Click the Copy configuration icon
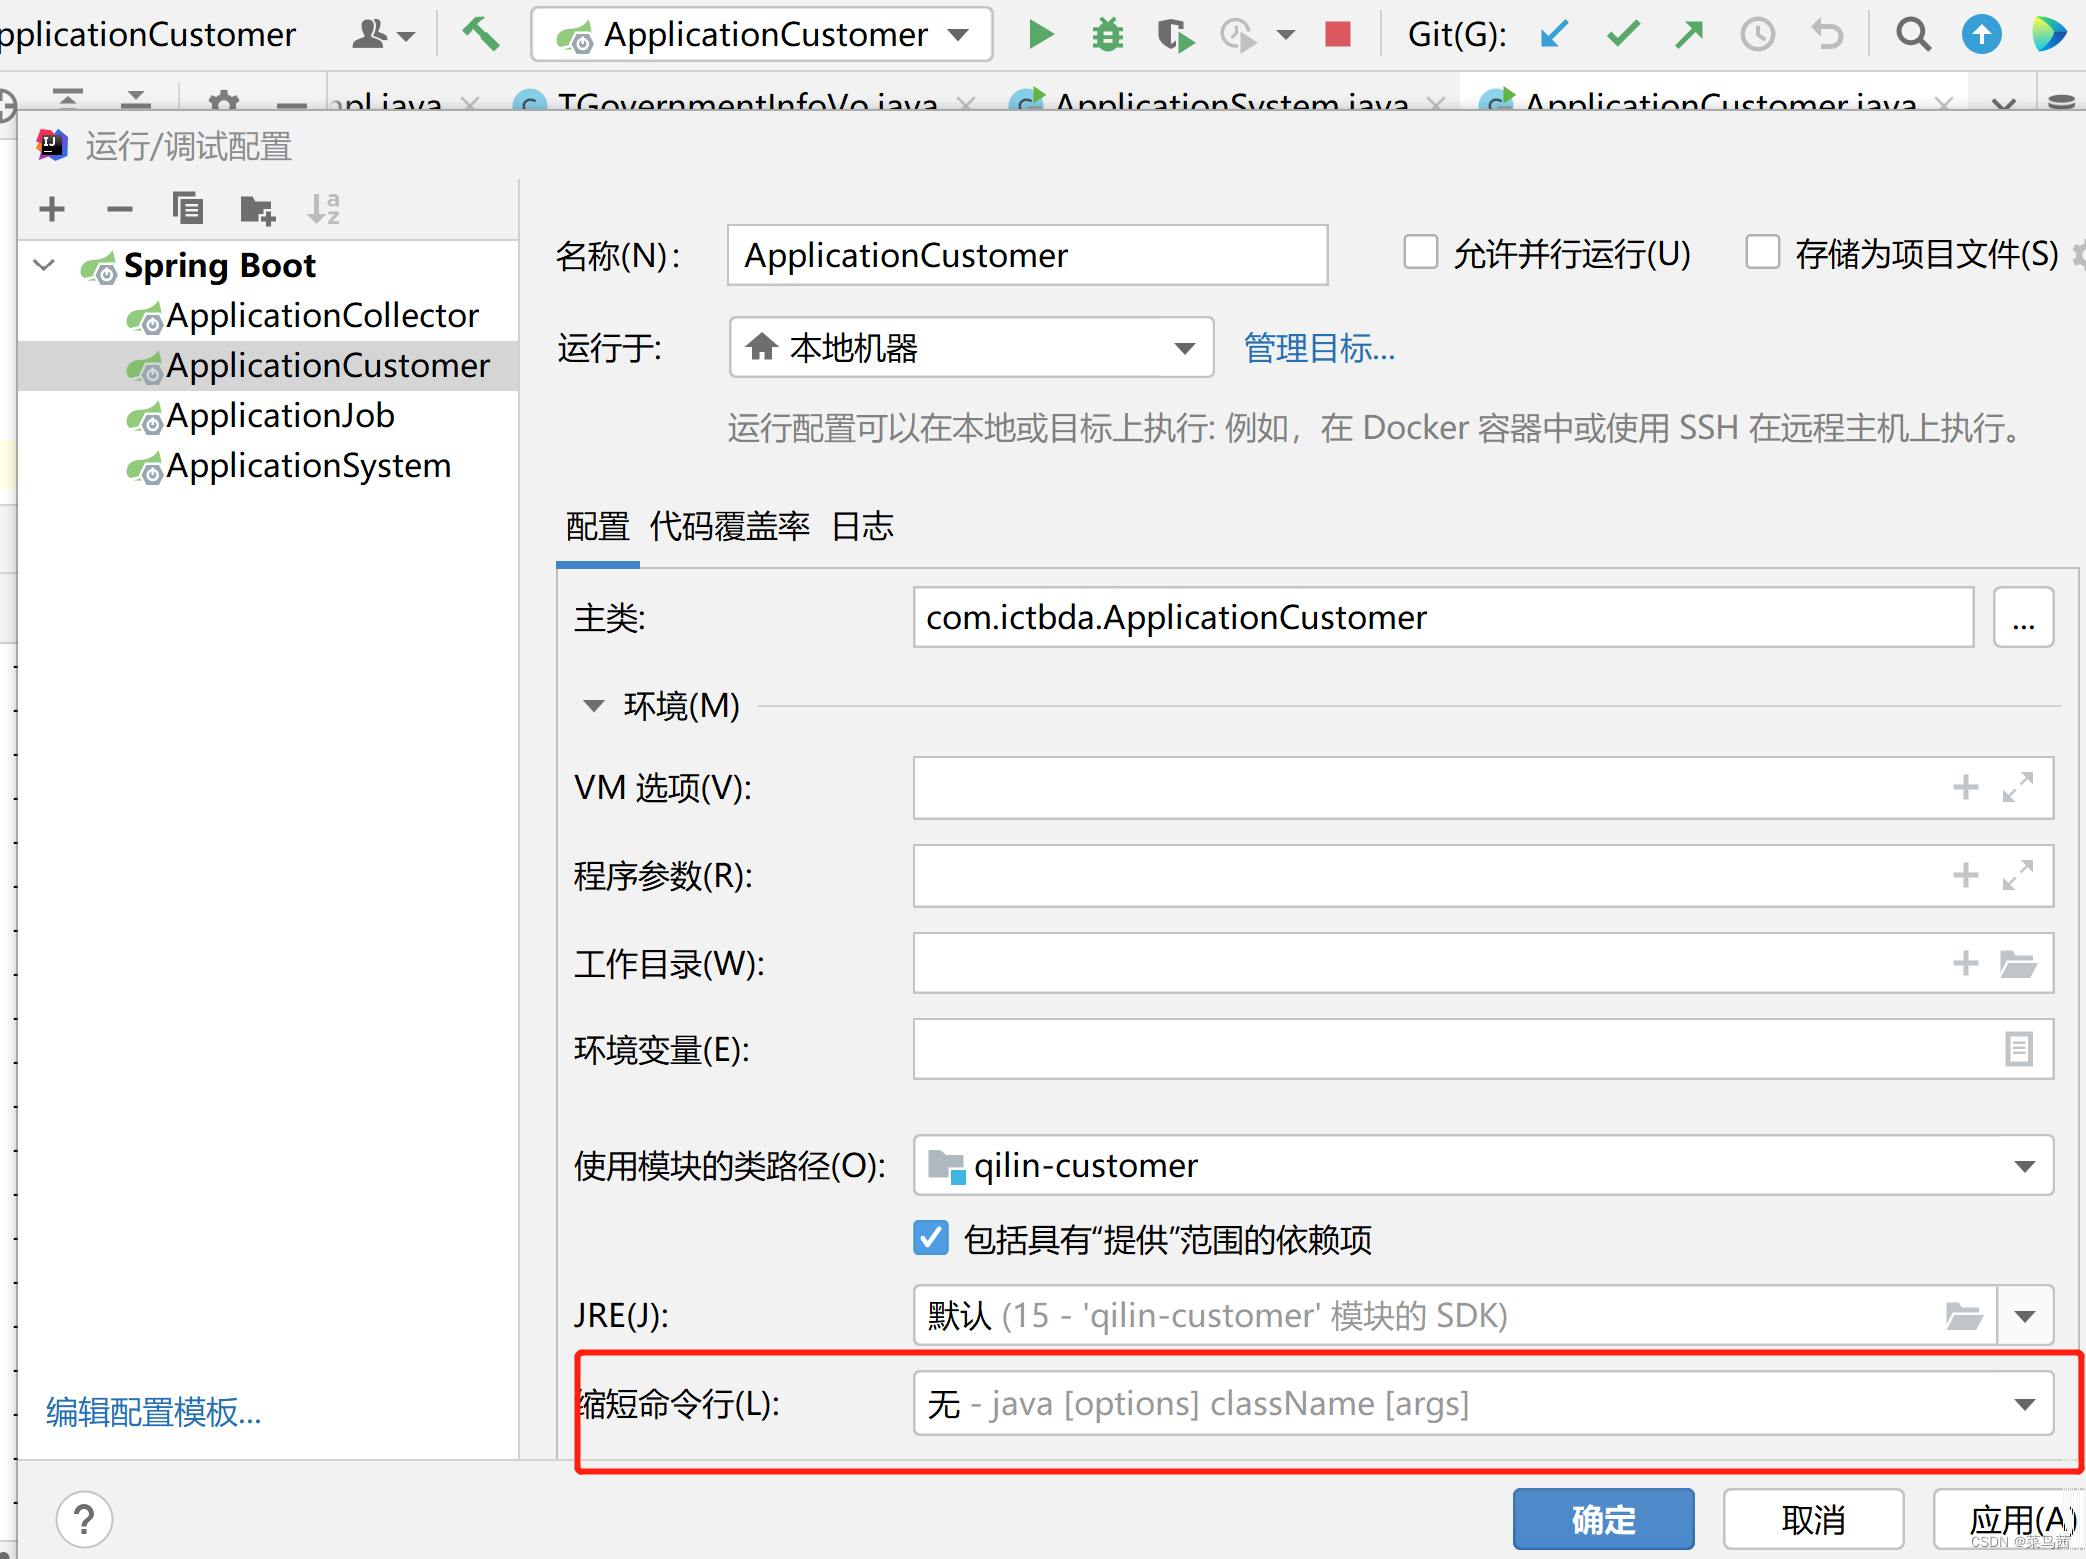The image size is (2086, 1559). (x=187, y=209)
